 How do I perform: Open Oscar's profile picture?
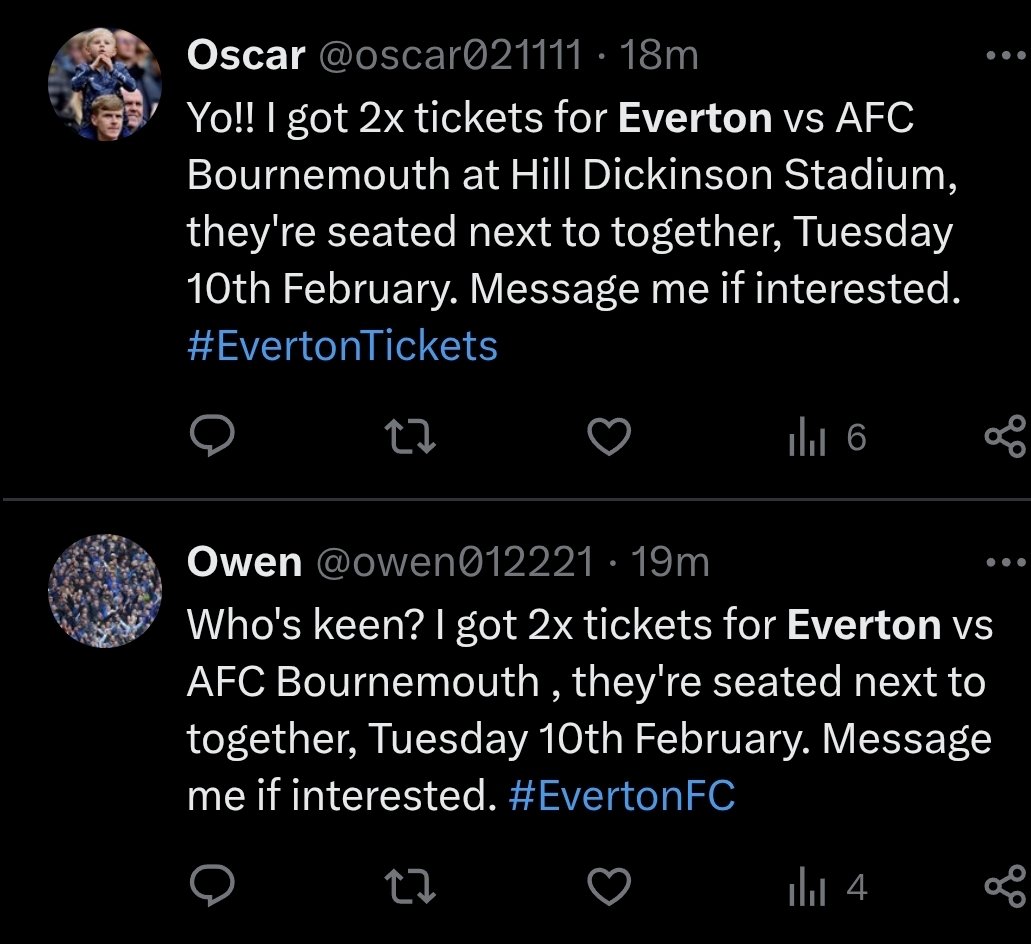[x=105, y=84]
